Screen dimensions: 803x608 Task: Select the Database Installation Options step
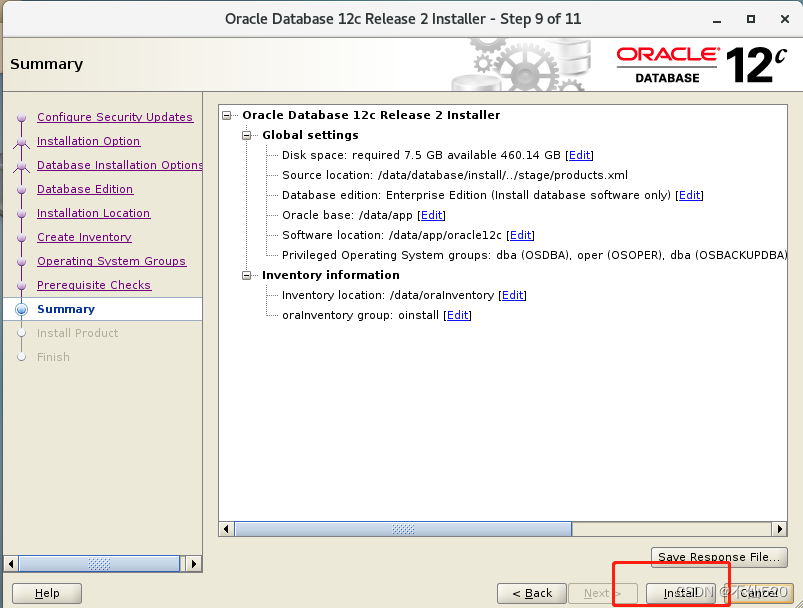click(119, 165)
